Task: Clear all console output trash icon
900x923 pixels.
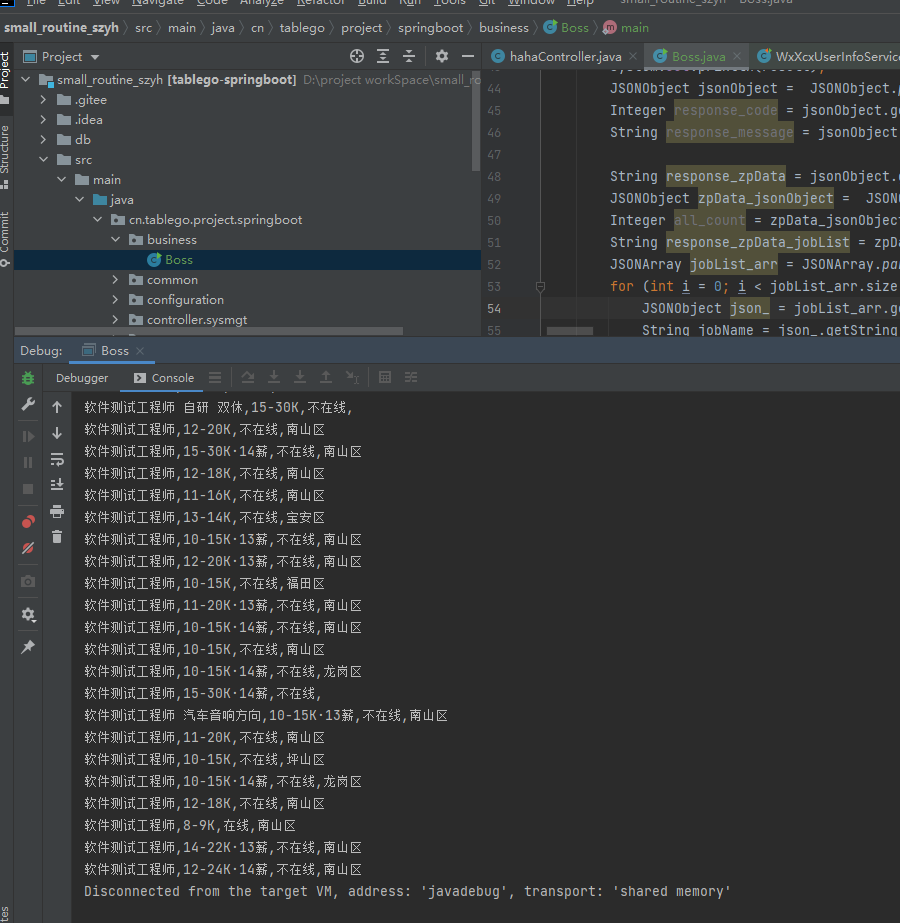Action: [57, 537]
